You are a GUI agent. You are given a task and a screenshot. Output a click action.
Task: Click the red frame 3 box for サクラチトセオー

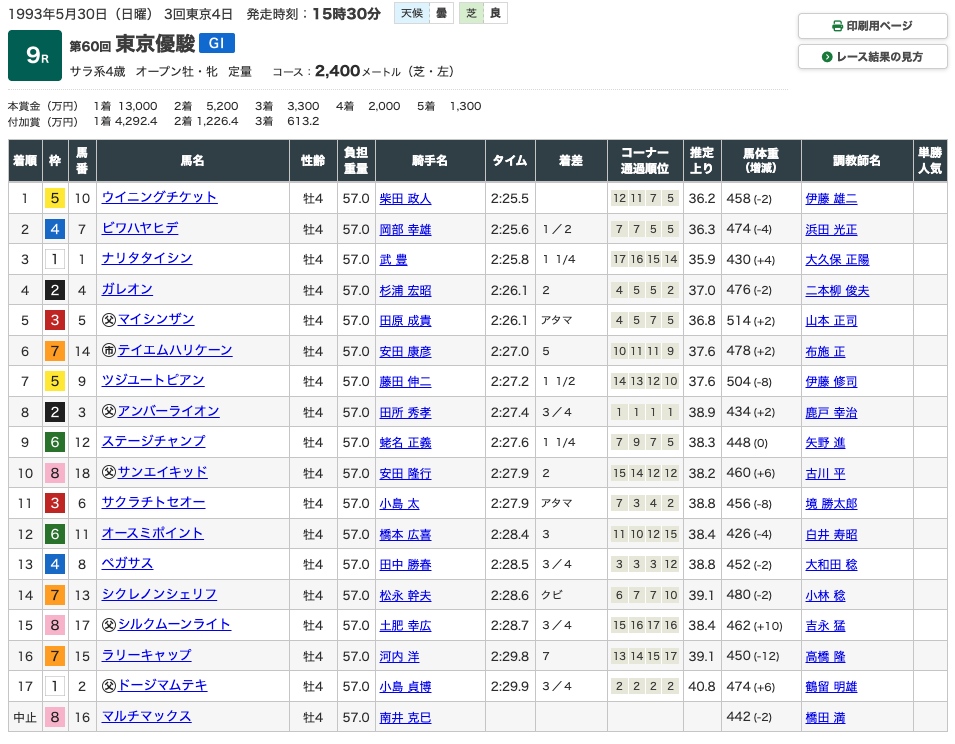(x=53, y=504)
